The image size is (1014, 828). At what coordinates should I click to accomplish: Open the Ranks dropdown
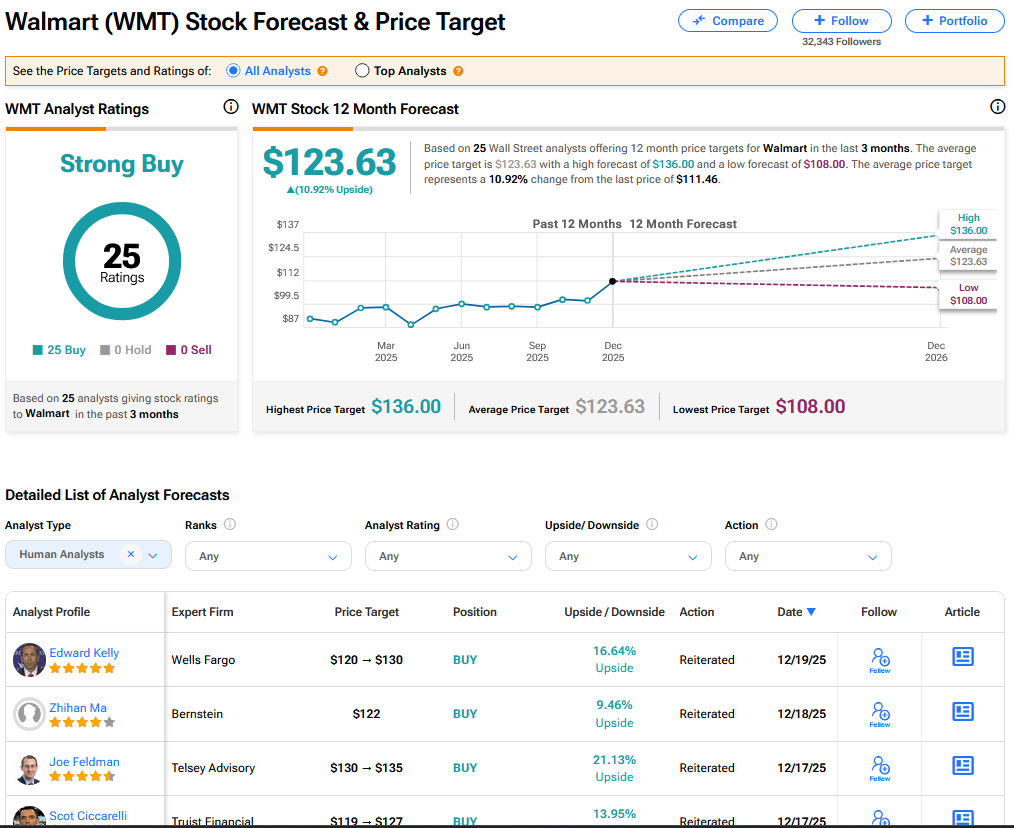pyautogui.click(x=268, y=556)
